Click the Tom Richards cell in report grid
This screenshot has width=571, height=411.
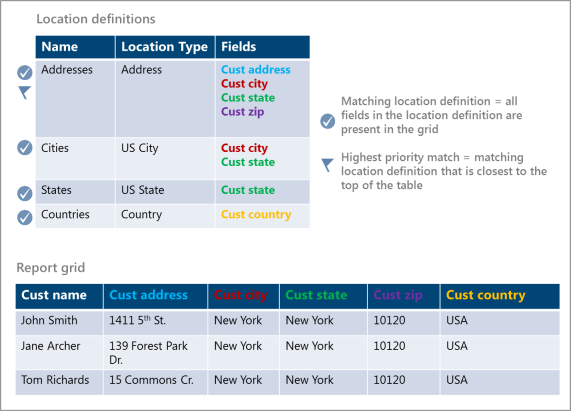click(59, 383)
